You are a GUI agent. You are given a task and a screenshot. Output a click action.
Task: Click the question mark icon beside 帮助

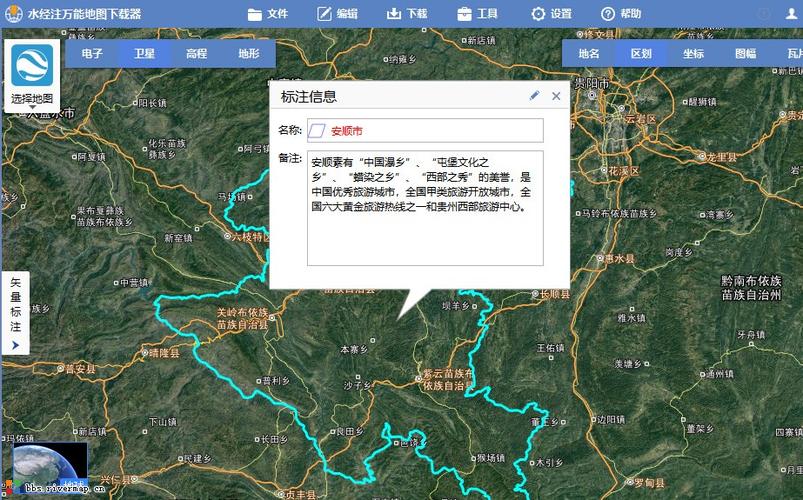pos(608,14)
